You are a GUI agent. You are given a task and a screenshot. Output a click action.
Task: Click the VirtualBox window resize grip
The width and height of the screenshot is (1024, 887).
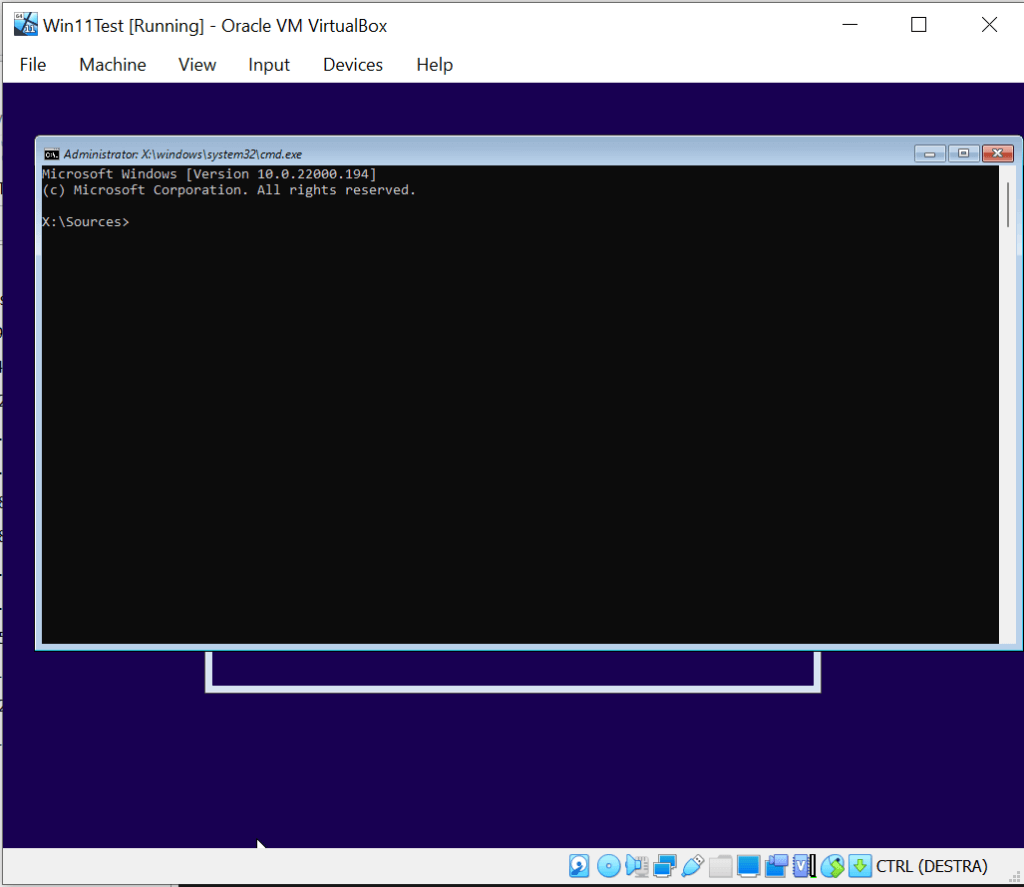[1015, 877]
